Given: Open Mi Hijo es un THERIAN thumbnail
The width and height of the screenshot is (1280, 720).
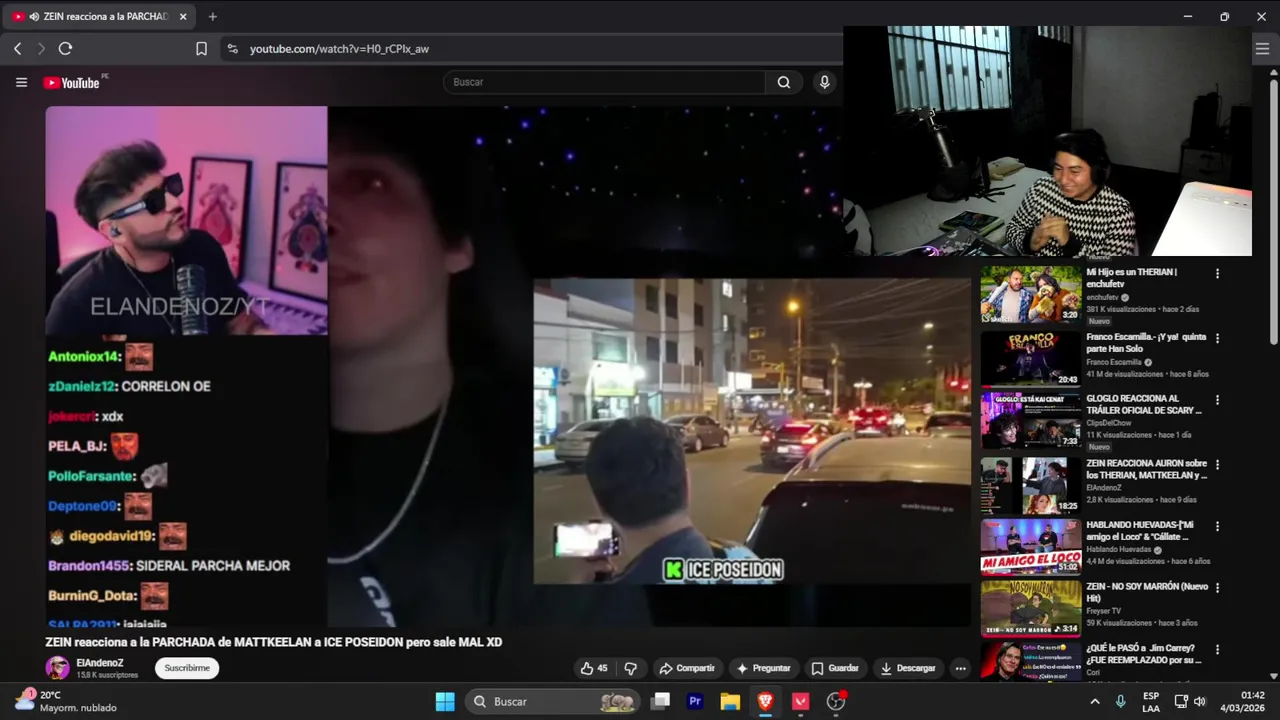Looking at the screenshot, I should pos(1030,293).
